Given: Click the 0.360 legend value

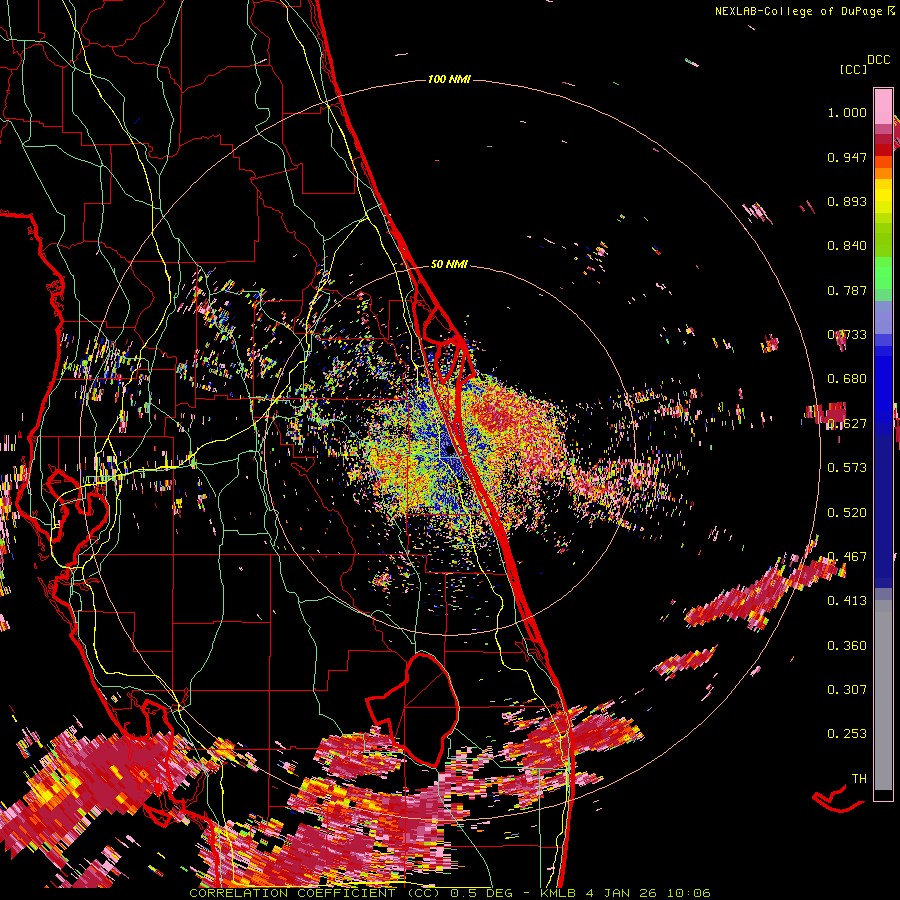Looking at the screenshot, I should tap(847, 646).
